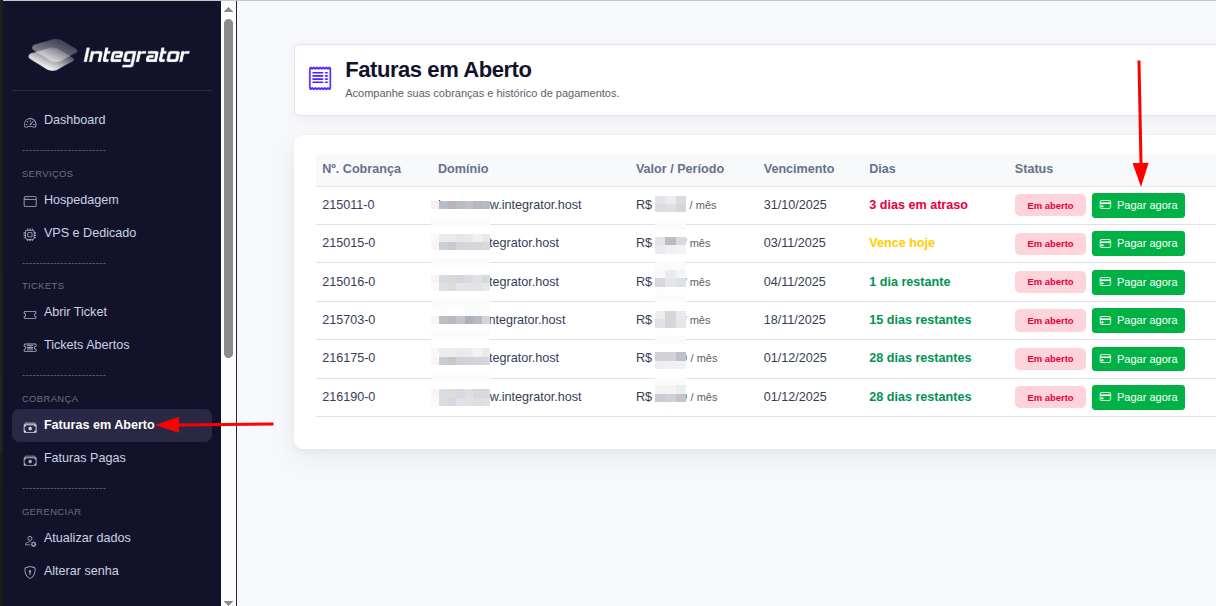The image size is (1216, 606).
Task: Click the Vencimento column header
Action: (x=798, y=169)
